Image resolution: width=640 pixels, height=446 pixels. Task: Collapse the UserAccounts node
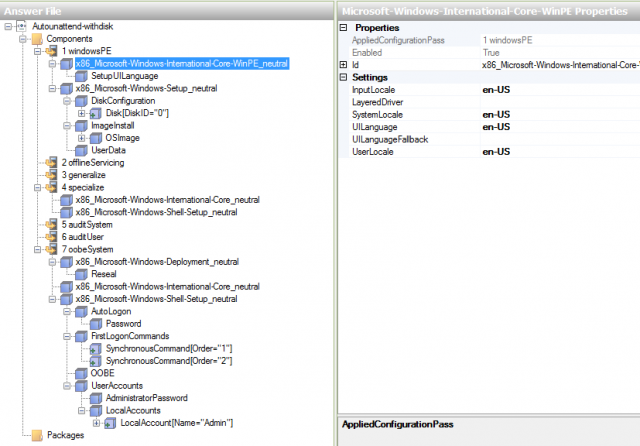(x=67, y=386)
